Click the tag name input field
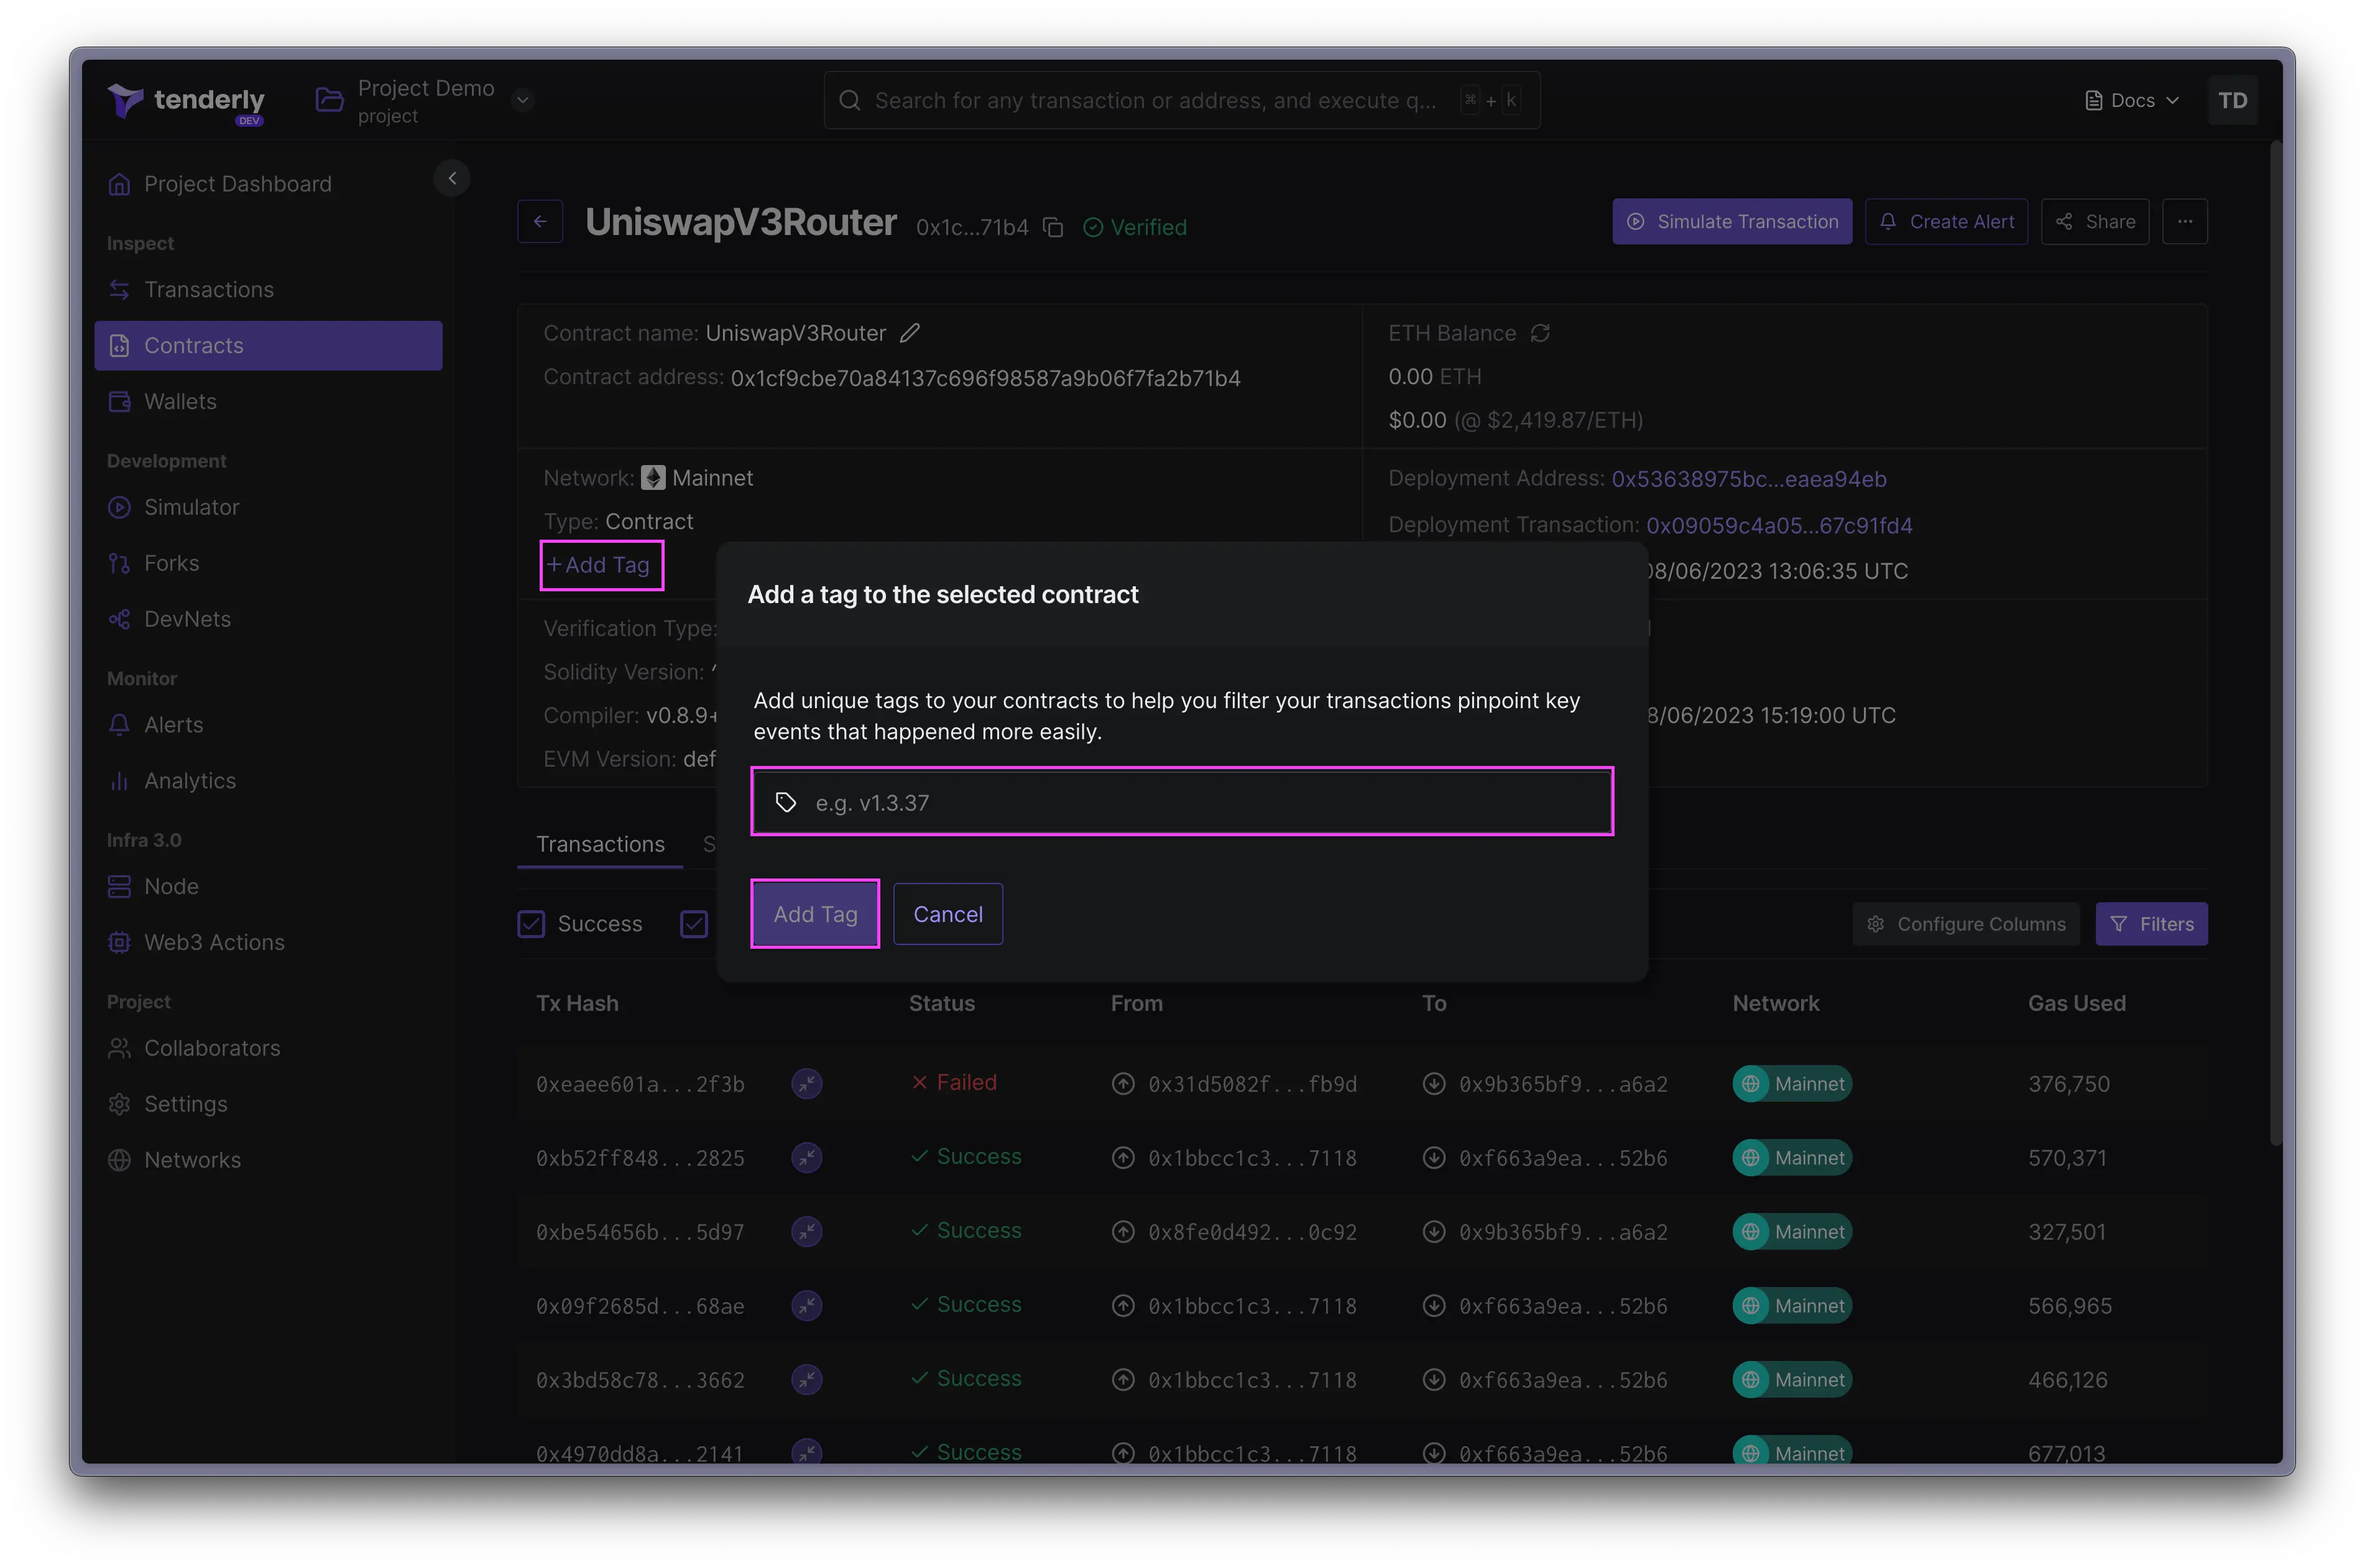2365x1568 pixels. point(1182,802)
